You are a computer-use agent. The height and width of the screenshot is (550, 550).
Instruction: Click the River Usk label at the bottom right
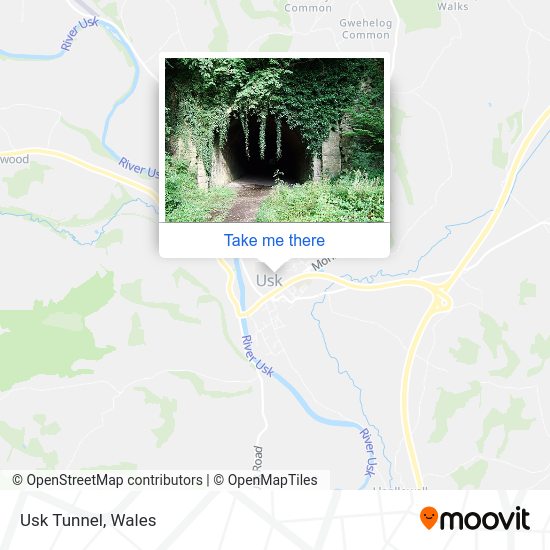[369, 452]
